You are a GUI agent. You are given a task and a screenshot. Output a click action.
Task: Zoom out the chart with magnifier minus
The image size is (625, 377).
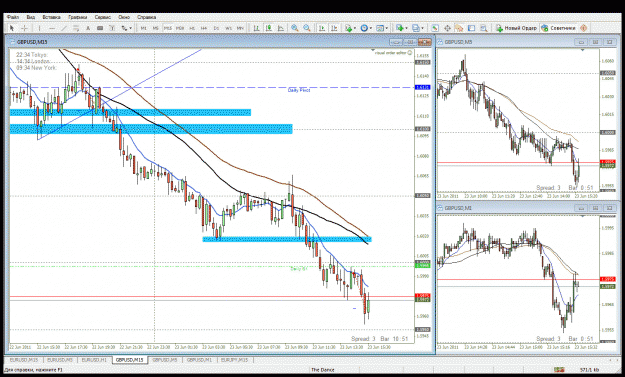click(x=307, y=28)
